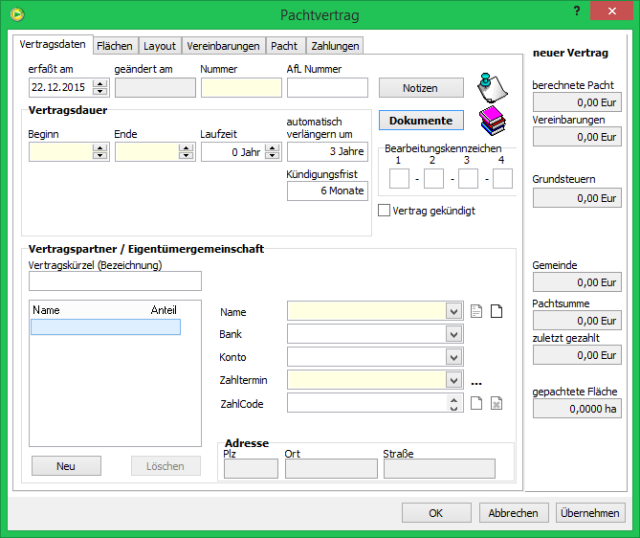The width and height of the screenshot is (640, 538).
Task: Click the Anteil column header
Action: click(x=164, y=310)
